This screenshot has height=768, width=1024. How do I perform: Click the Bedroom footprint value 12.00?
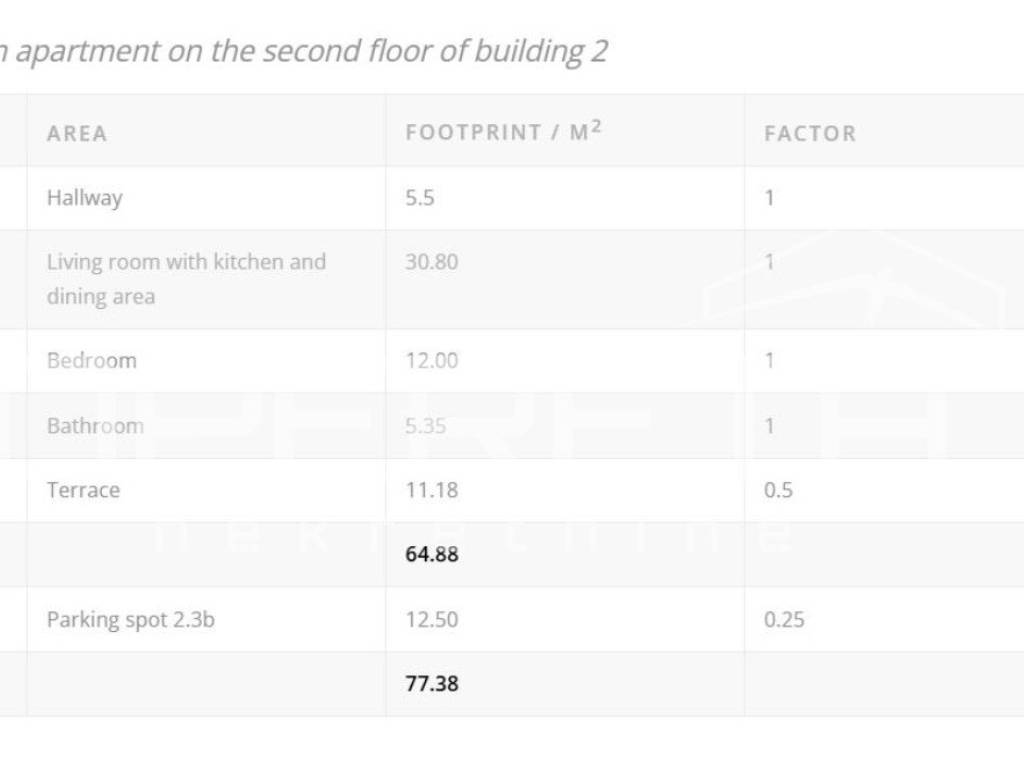pos(432,361)
